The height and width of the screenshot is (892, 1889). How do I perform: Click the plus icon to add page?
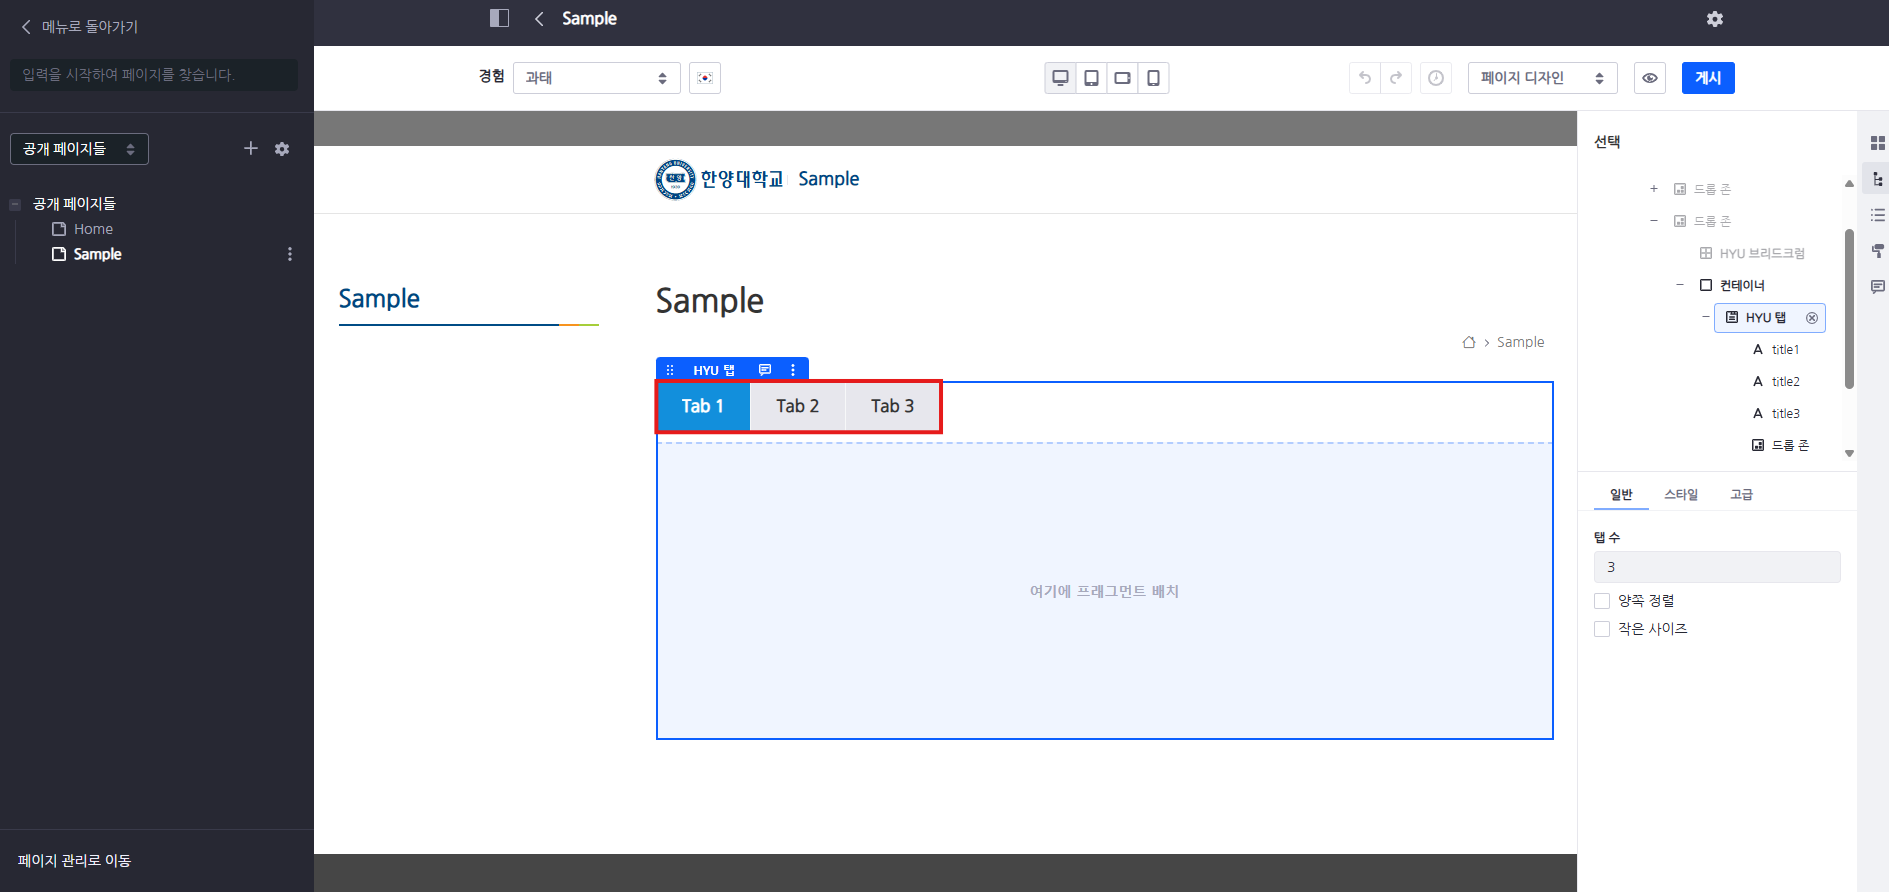[251, 149]
